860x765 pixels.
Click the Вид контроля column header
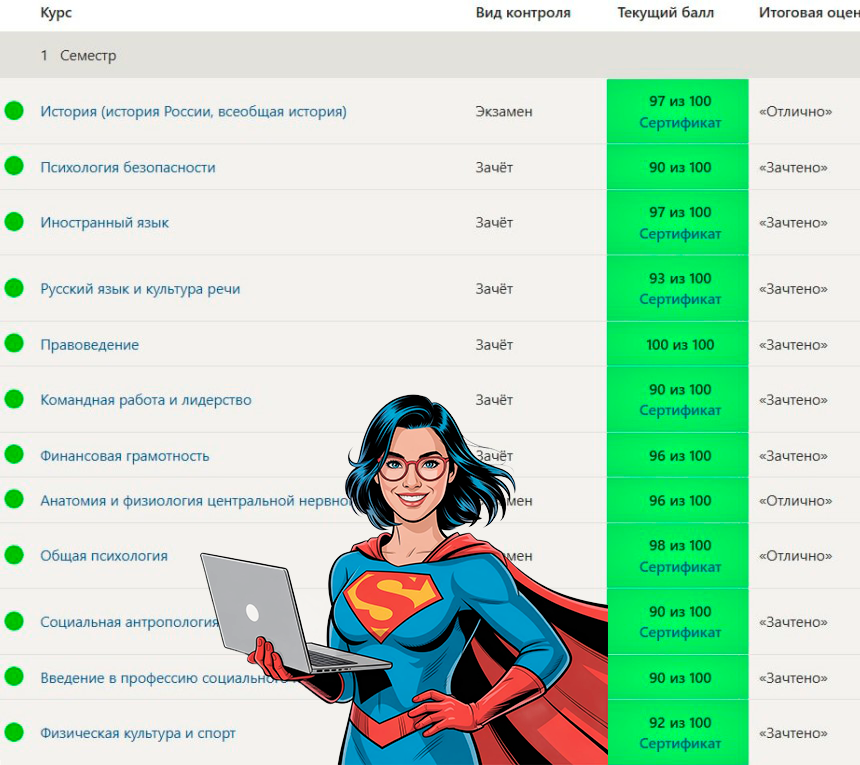523,13
